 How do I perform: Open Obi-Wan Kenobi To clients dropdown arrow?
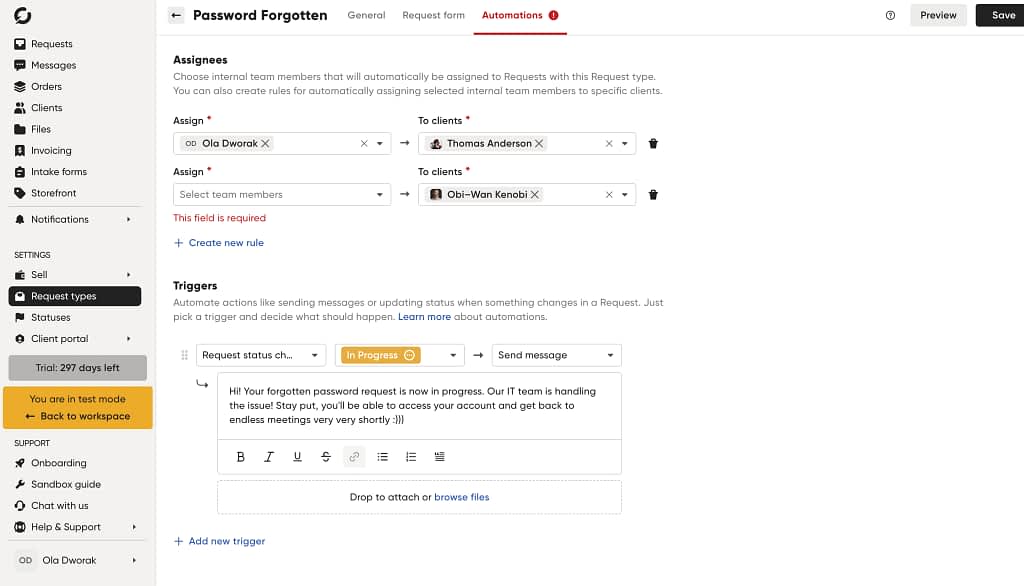tap(624, 195)
